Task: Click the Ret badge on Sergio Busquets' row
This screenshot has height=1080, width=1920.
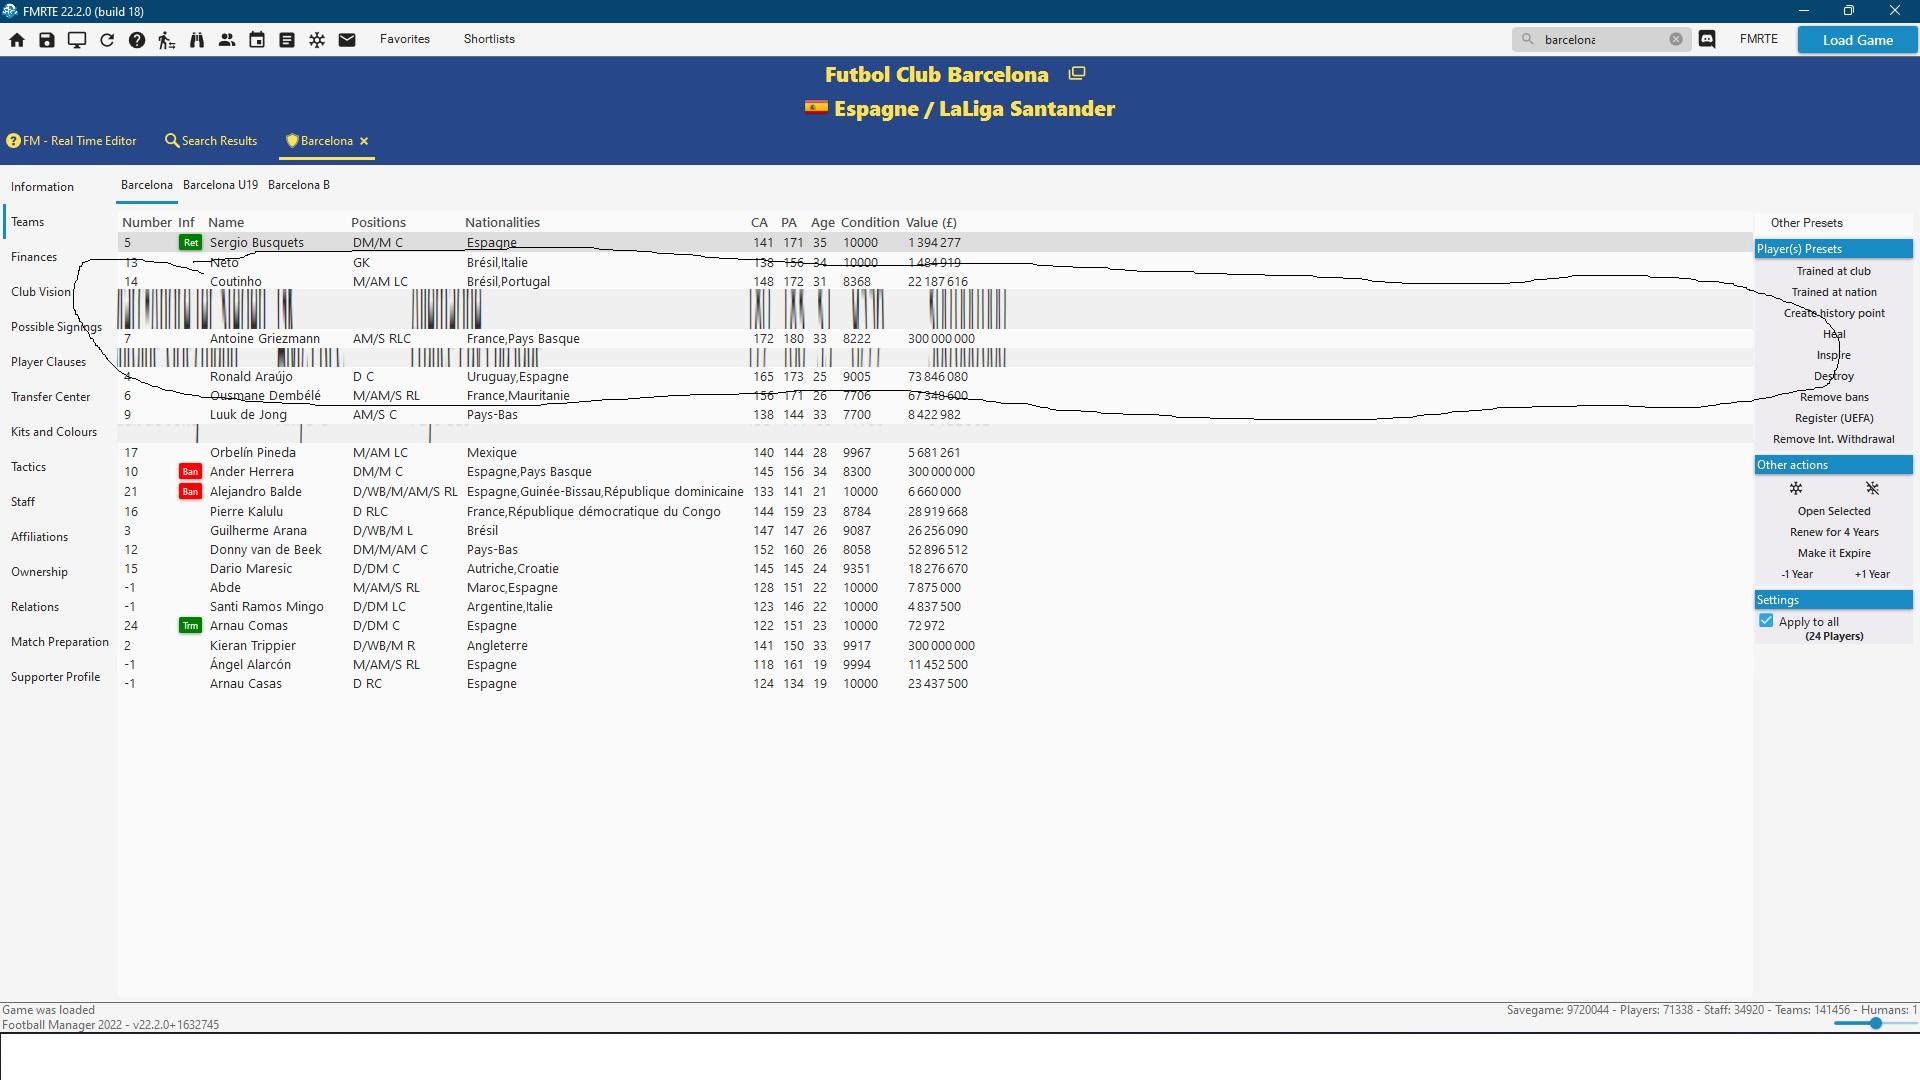Action: [x=190, y=243]
